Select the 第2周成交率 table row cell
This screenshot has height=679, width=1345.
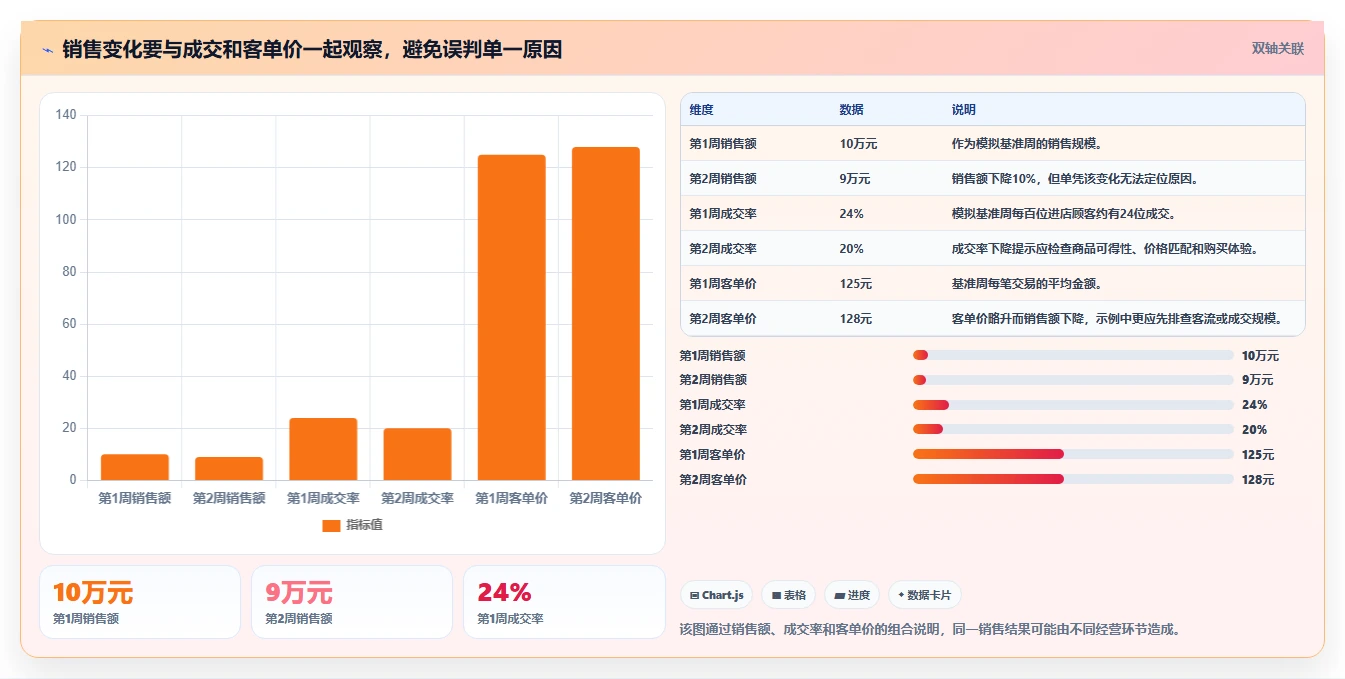(x=723, y=249)
